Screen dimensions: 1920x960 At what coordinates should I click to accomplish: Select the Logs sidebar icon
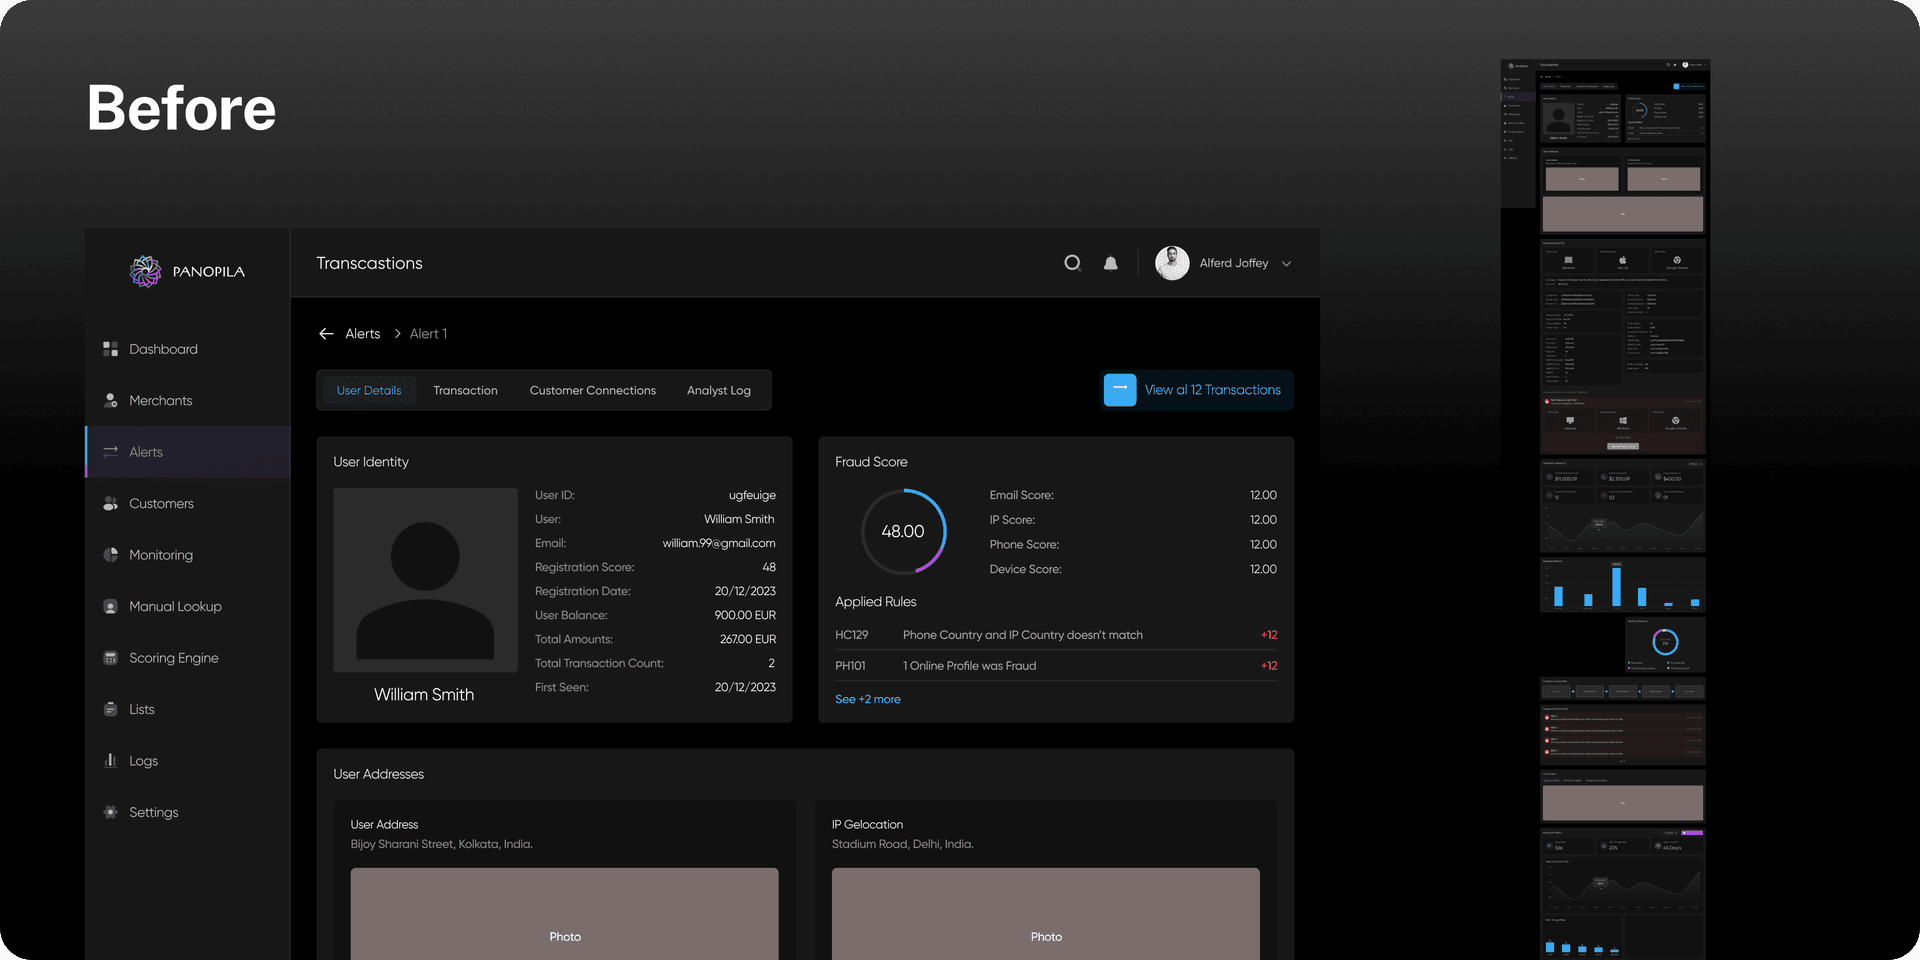point(110,760)
